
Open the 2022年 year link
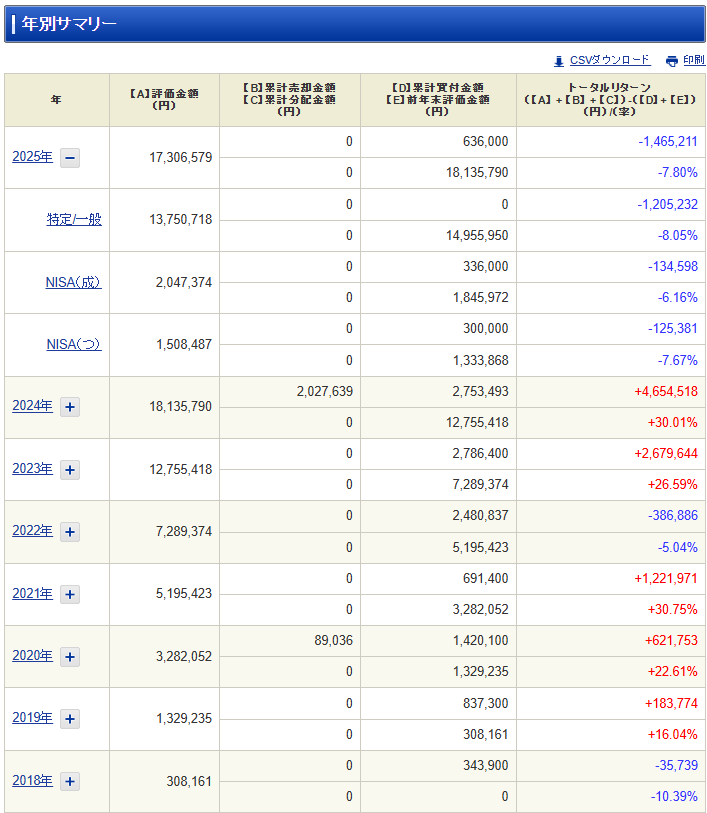[x=33, y=531]
